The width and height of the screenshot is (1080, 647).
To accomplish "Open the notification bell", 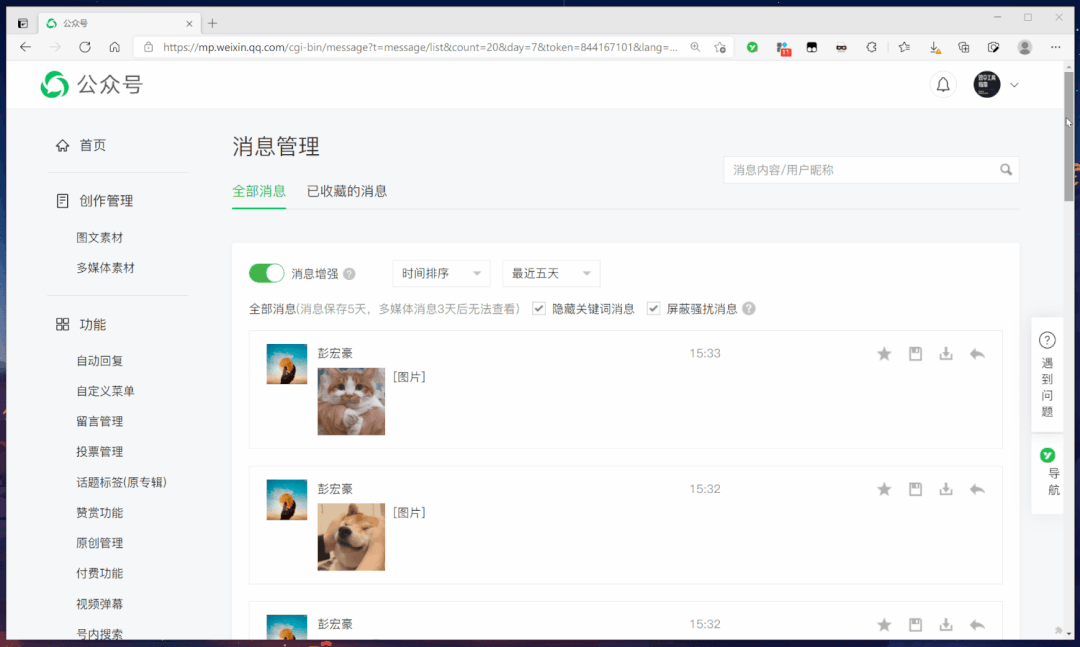I will pyautogui.click(x=942, y=84).
